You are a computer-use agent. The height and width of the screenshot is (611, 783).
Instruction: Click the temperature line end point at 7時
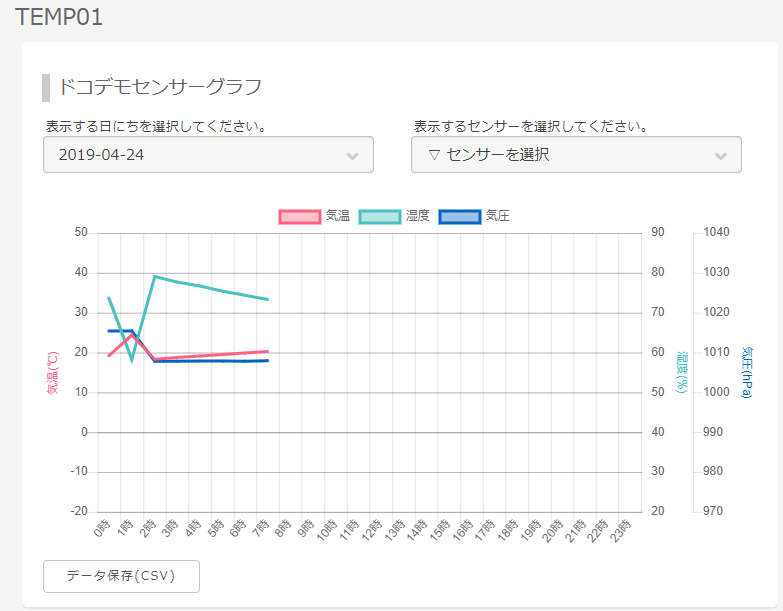pos(267,351)
